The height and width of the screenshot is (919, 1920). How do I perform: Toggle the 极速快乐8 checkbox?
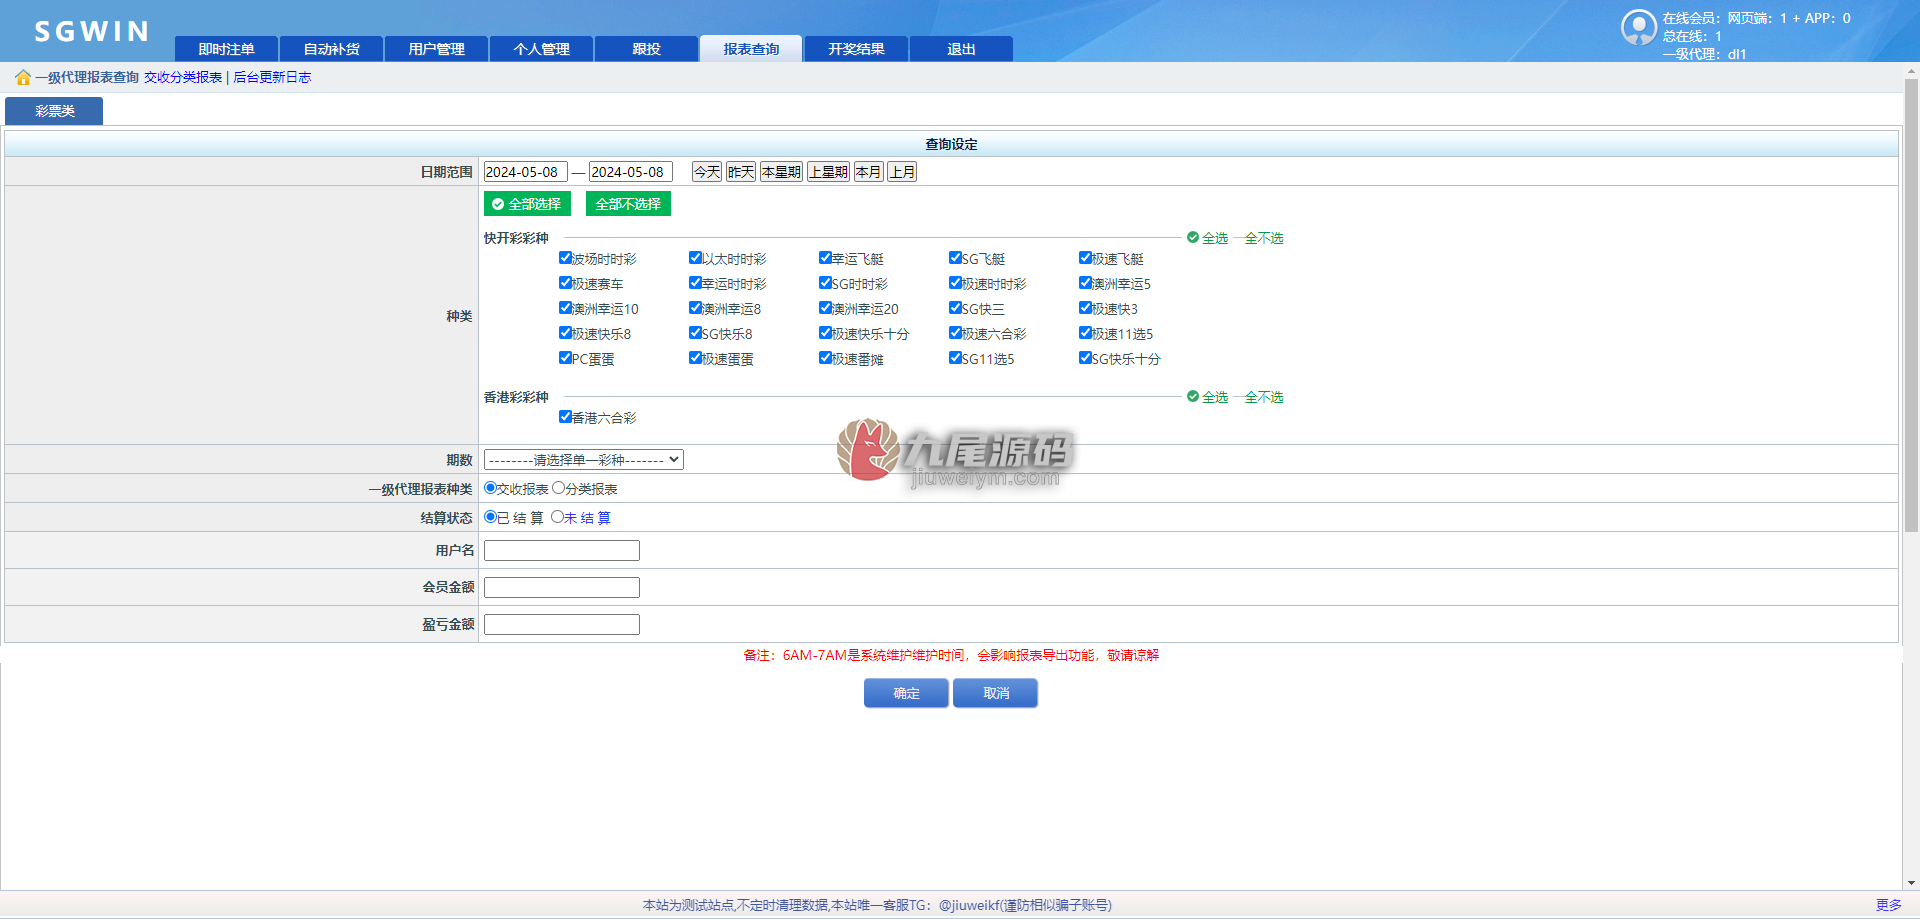pyautogui.click(x=565, y=333)
